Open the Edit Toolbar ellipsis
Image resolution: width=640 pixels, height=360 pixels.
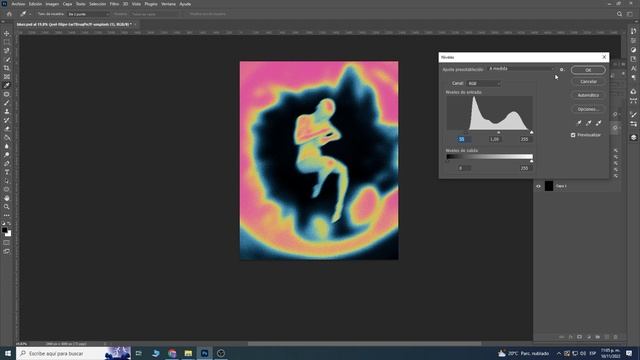(7, 215)
